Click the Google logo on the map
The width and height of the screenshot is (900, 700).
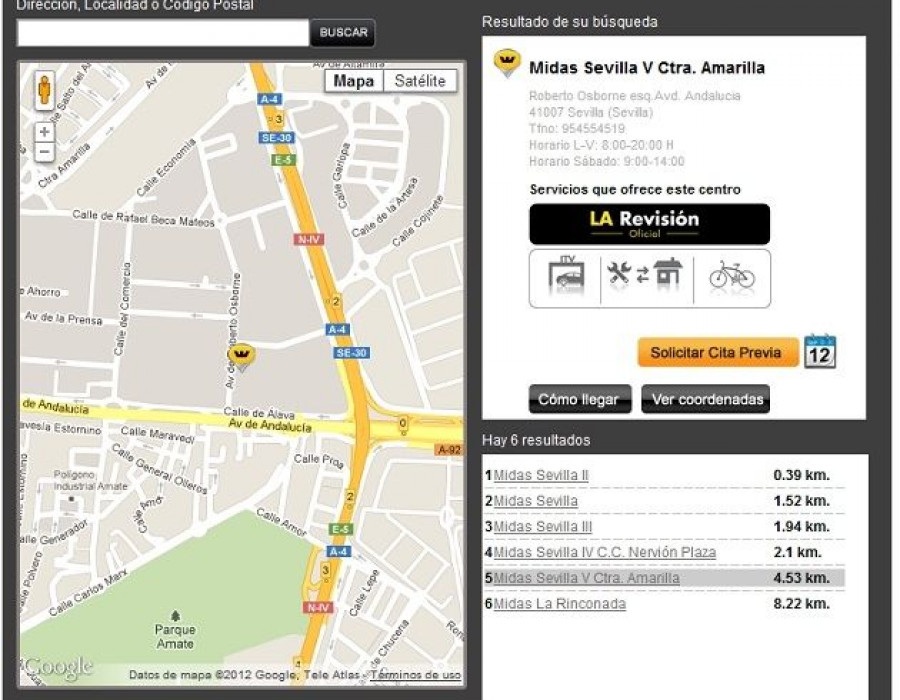click(x=57, y=667)
